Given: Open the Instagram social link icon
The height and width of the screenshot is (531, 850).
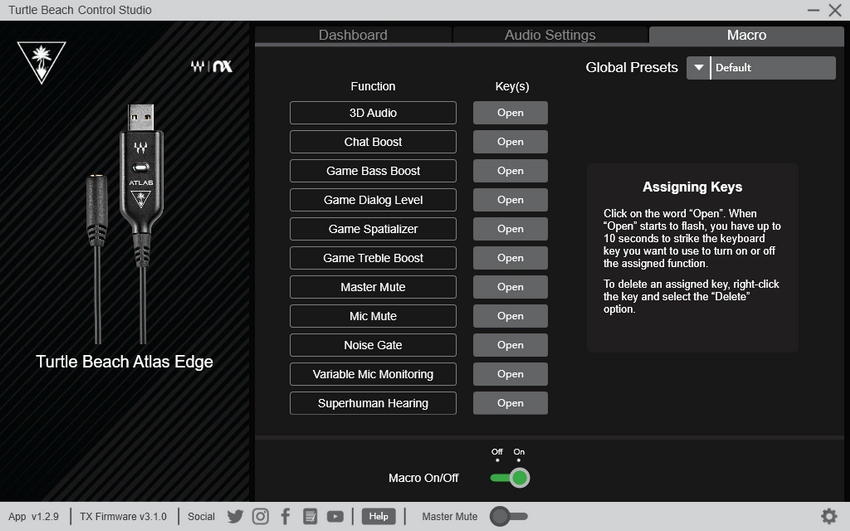Looking at the screenshot, I should (x=260, y=516).
